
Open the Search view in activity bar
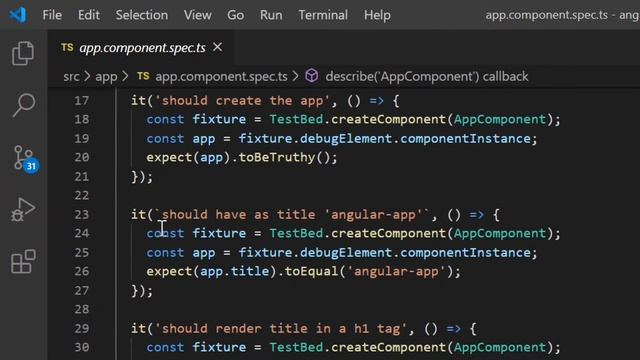click(x=23, y=105)
